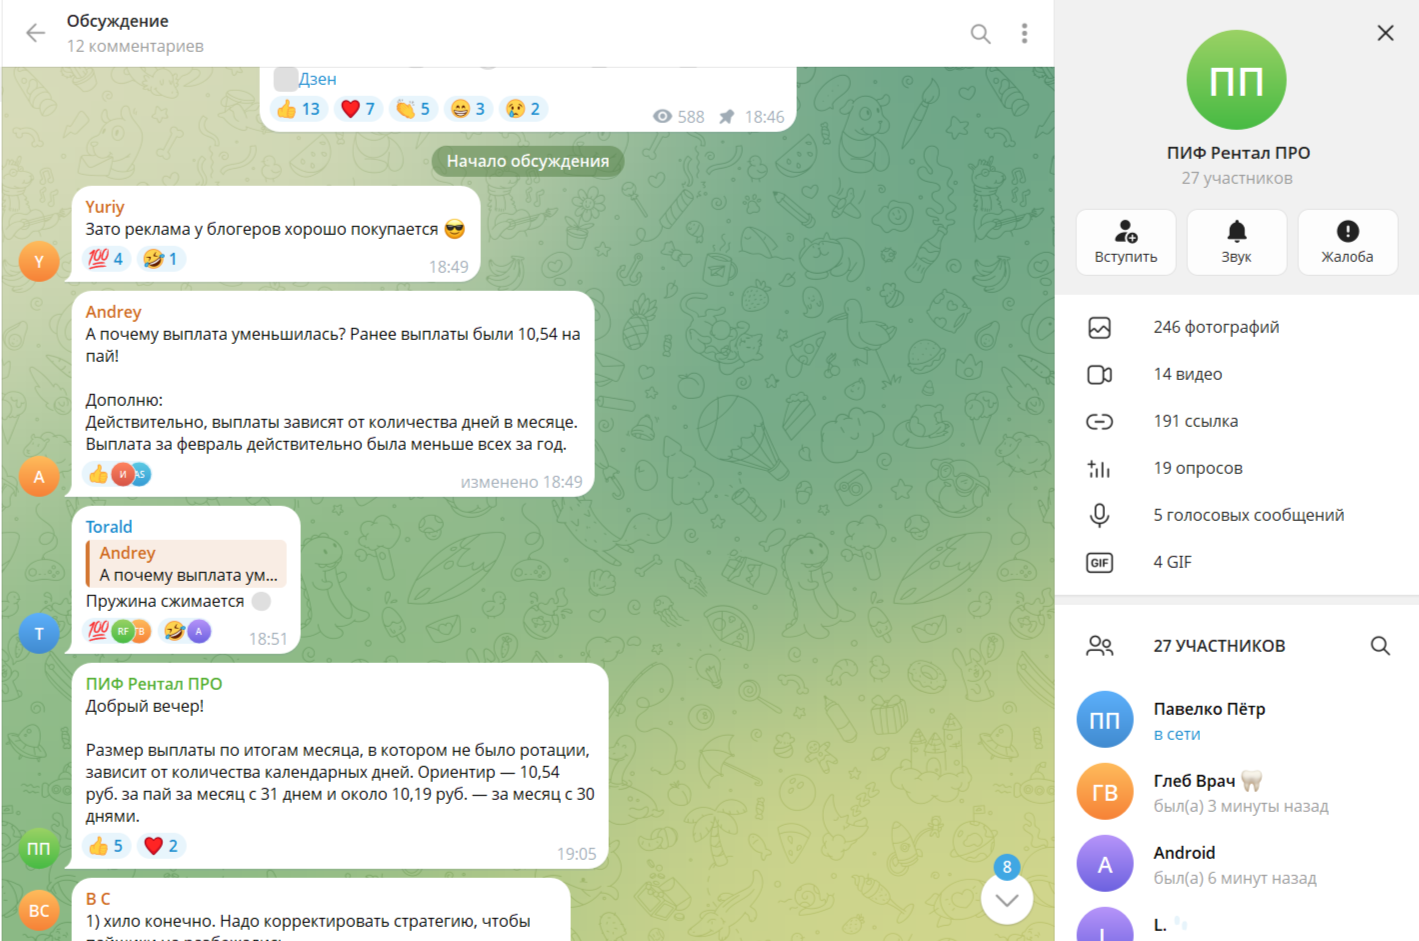Click the green ПИФ Рентал ПРО sender name in chat
The height and width of the screenshot is (941, 1419).
coord(154,684)
